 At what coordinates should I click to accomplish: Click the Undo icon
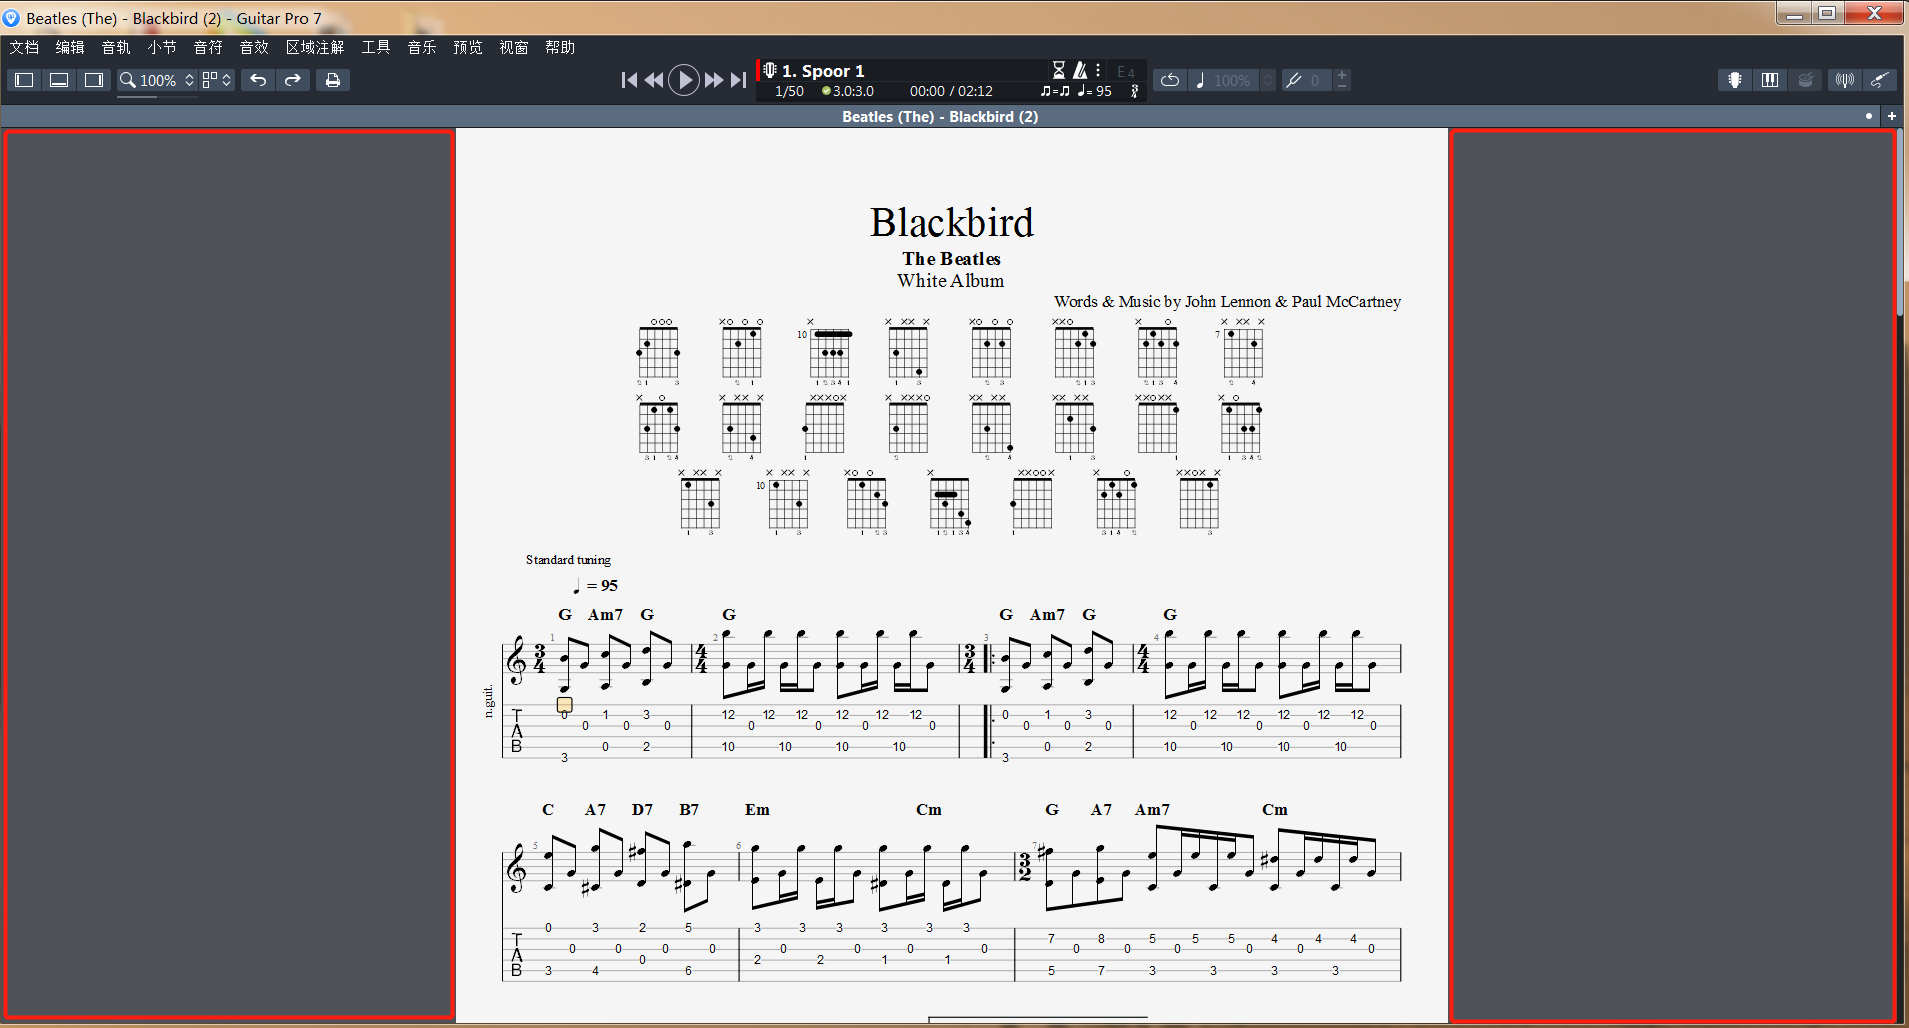click(258, 80)
